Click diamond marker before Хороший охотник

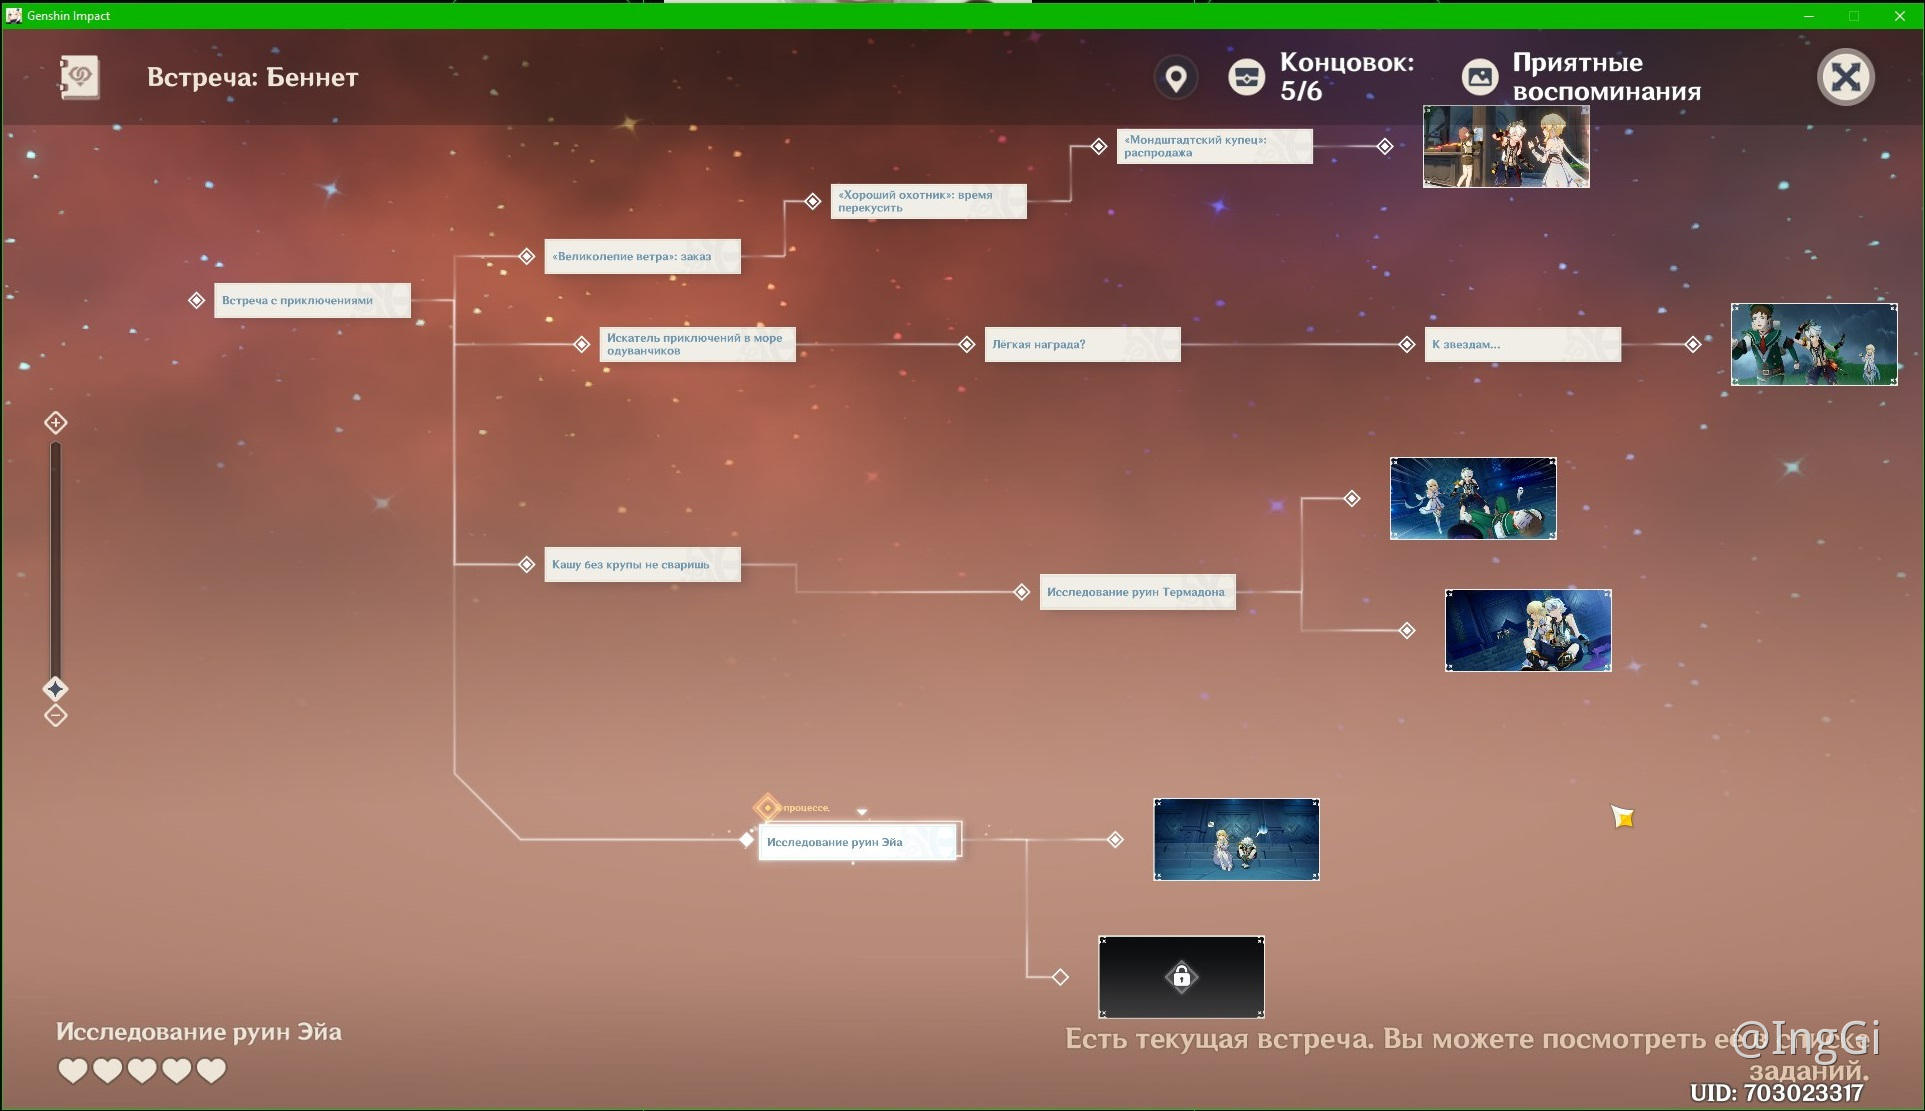click(813, 201)
